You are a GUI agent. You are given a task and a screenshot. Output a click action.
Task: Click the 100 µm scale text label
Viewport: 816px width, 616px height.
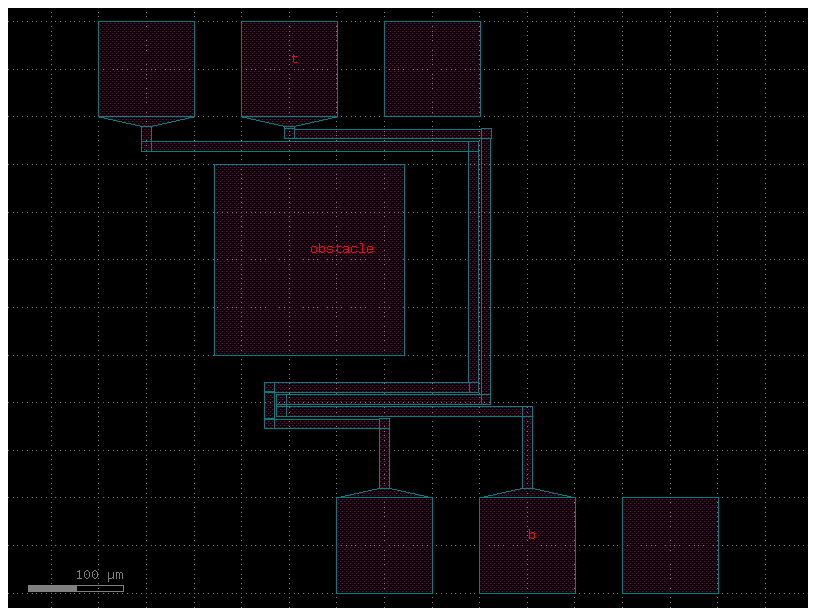[97, 575]
